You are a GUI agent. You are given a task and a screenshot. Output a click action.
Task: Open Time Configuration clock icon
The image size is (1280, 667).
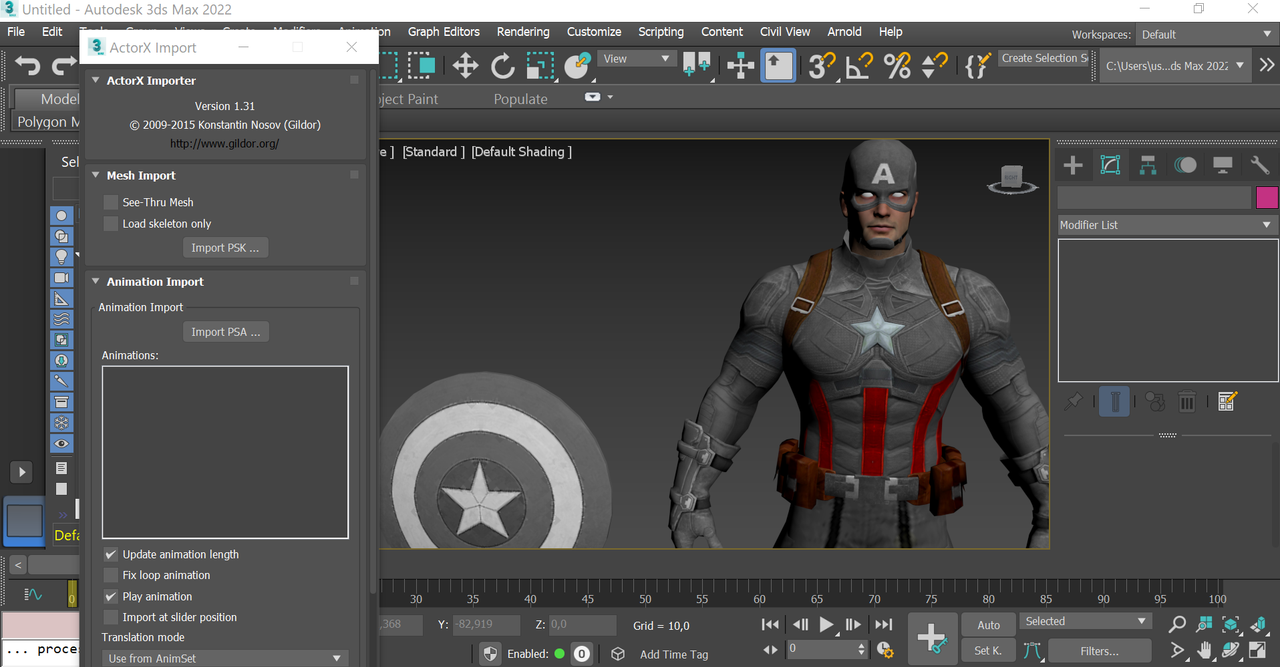(x=885, y=650)
